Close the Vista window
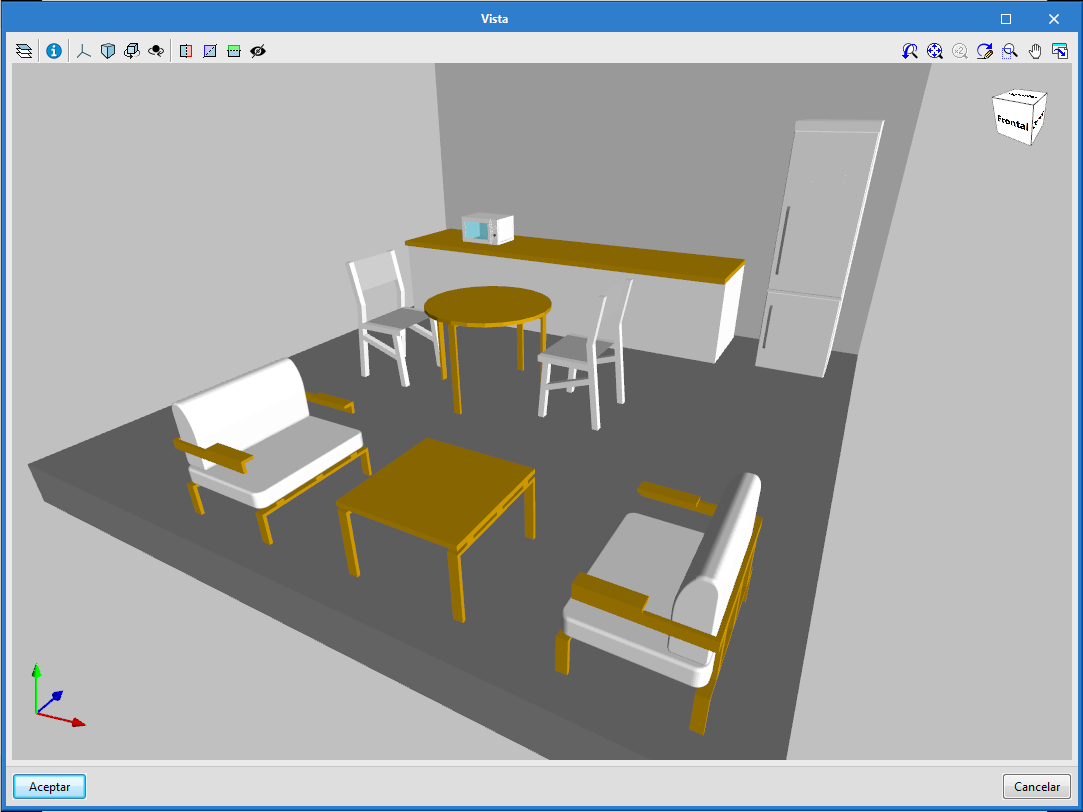The image size is (1083, 812). click(x=1053, y=19)
